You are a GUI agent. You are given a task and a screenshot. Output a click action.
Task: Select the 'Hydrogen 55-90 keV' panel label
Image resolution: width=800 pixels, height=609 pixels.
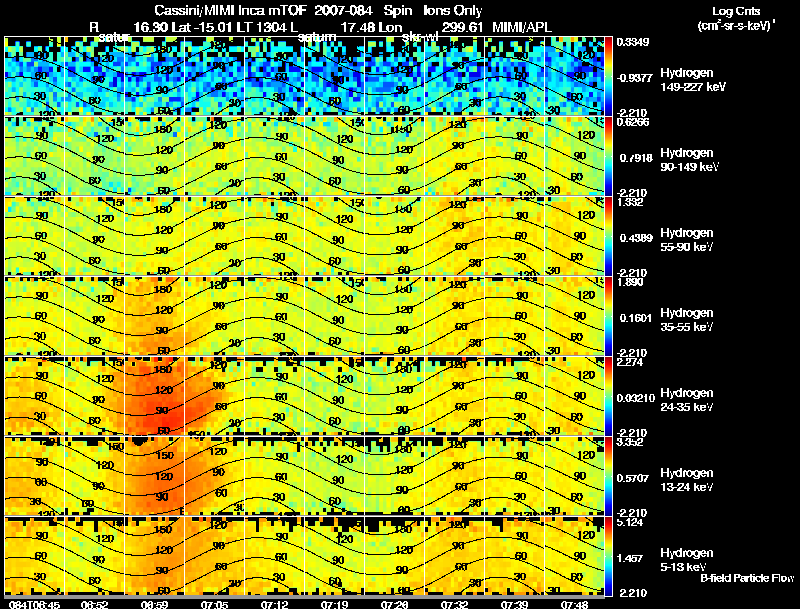687,240
